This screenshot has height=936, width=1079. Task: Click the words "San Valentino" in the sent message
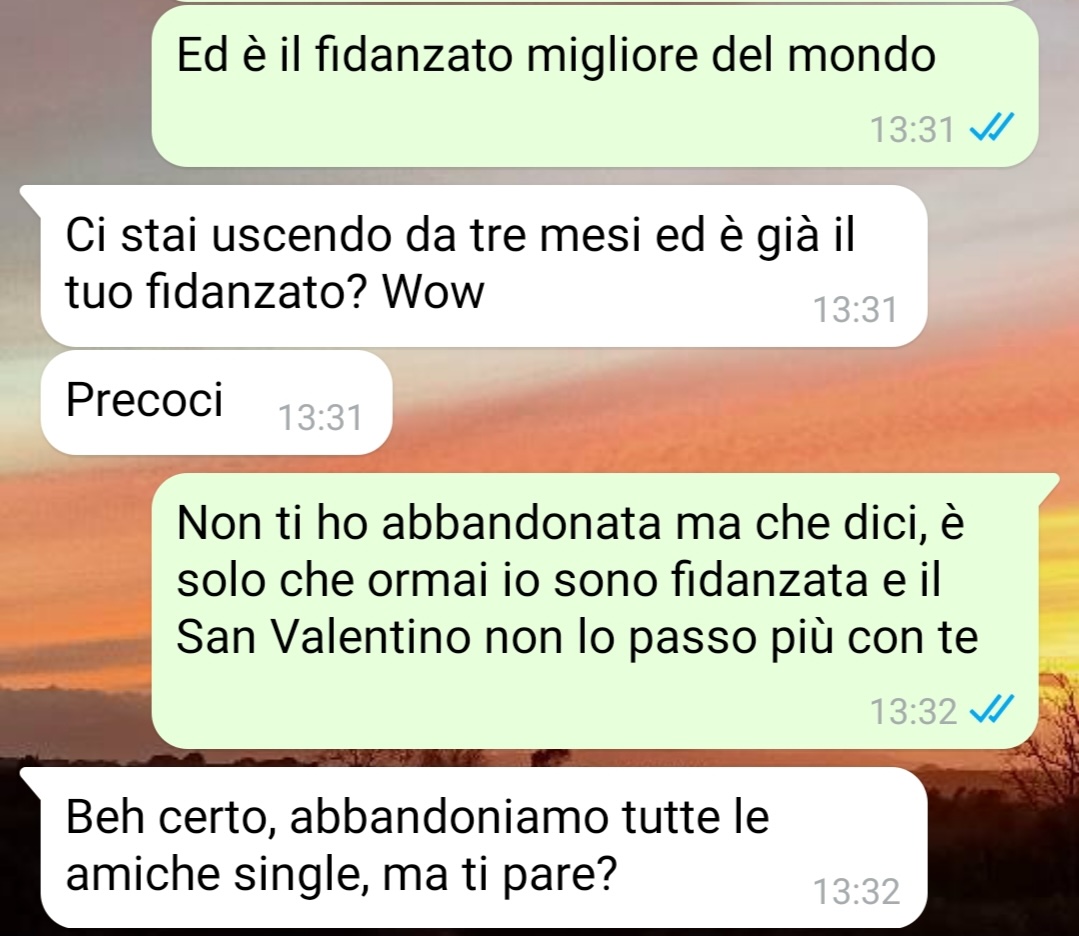(x=323, y=637)
